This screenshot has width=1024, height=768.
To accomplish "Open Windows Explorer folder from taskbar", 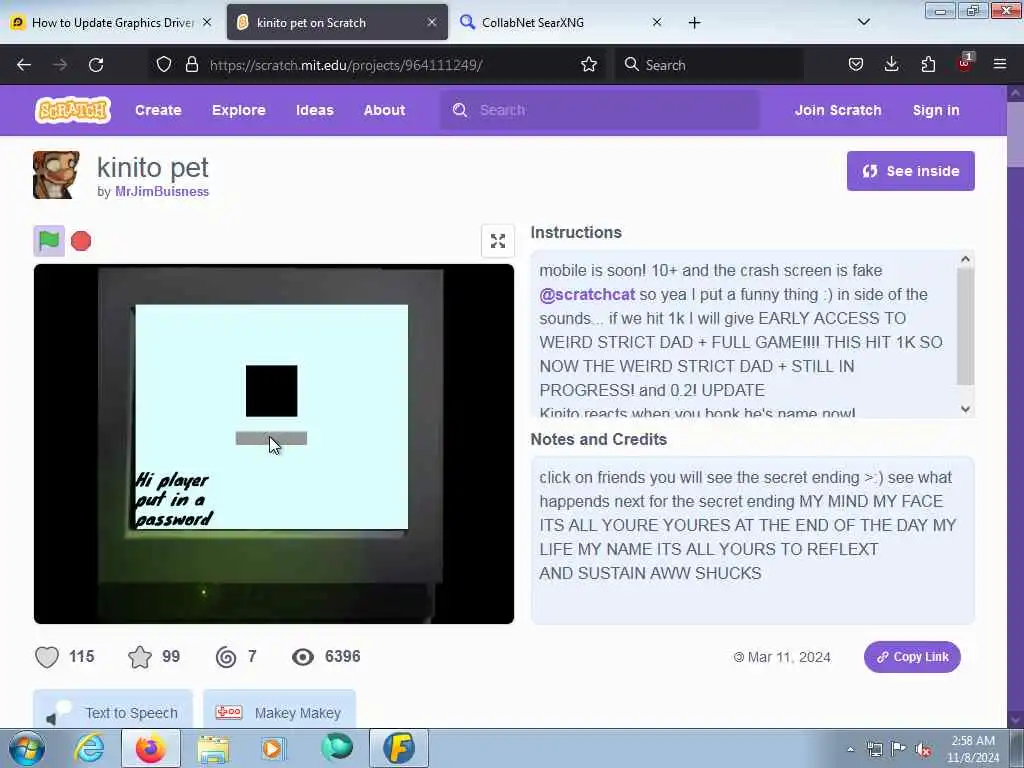I will tap(213, 748).
